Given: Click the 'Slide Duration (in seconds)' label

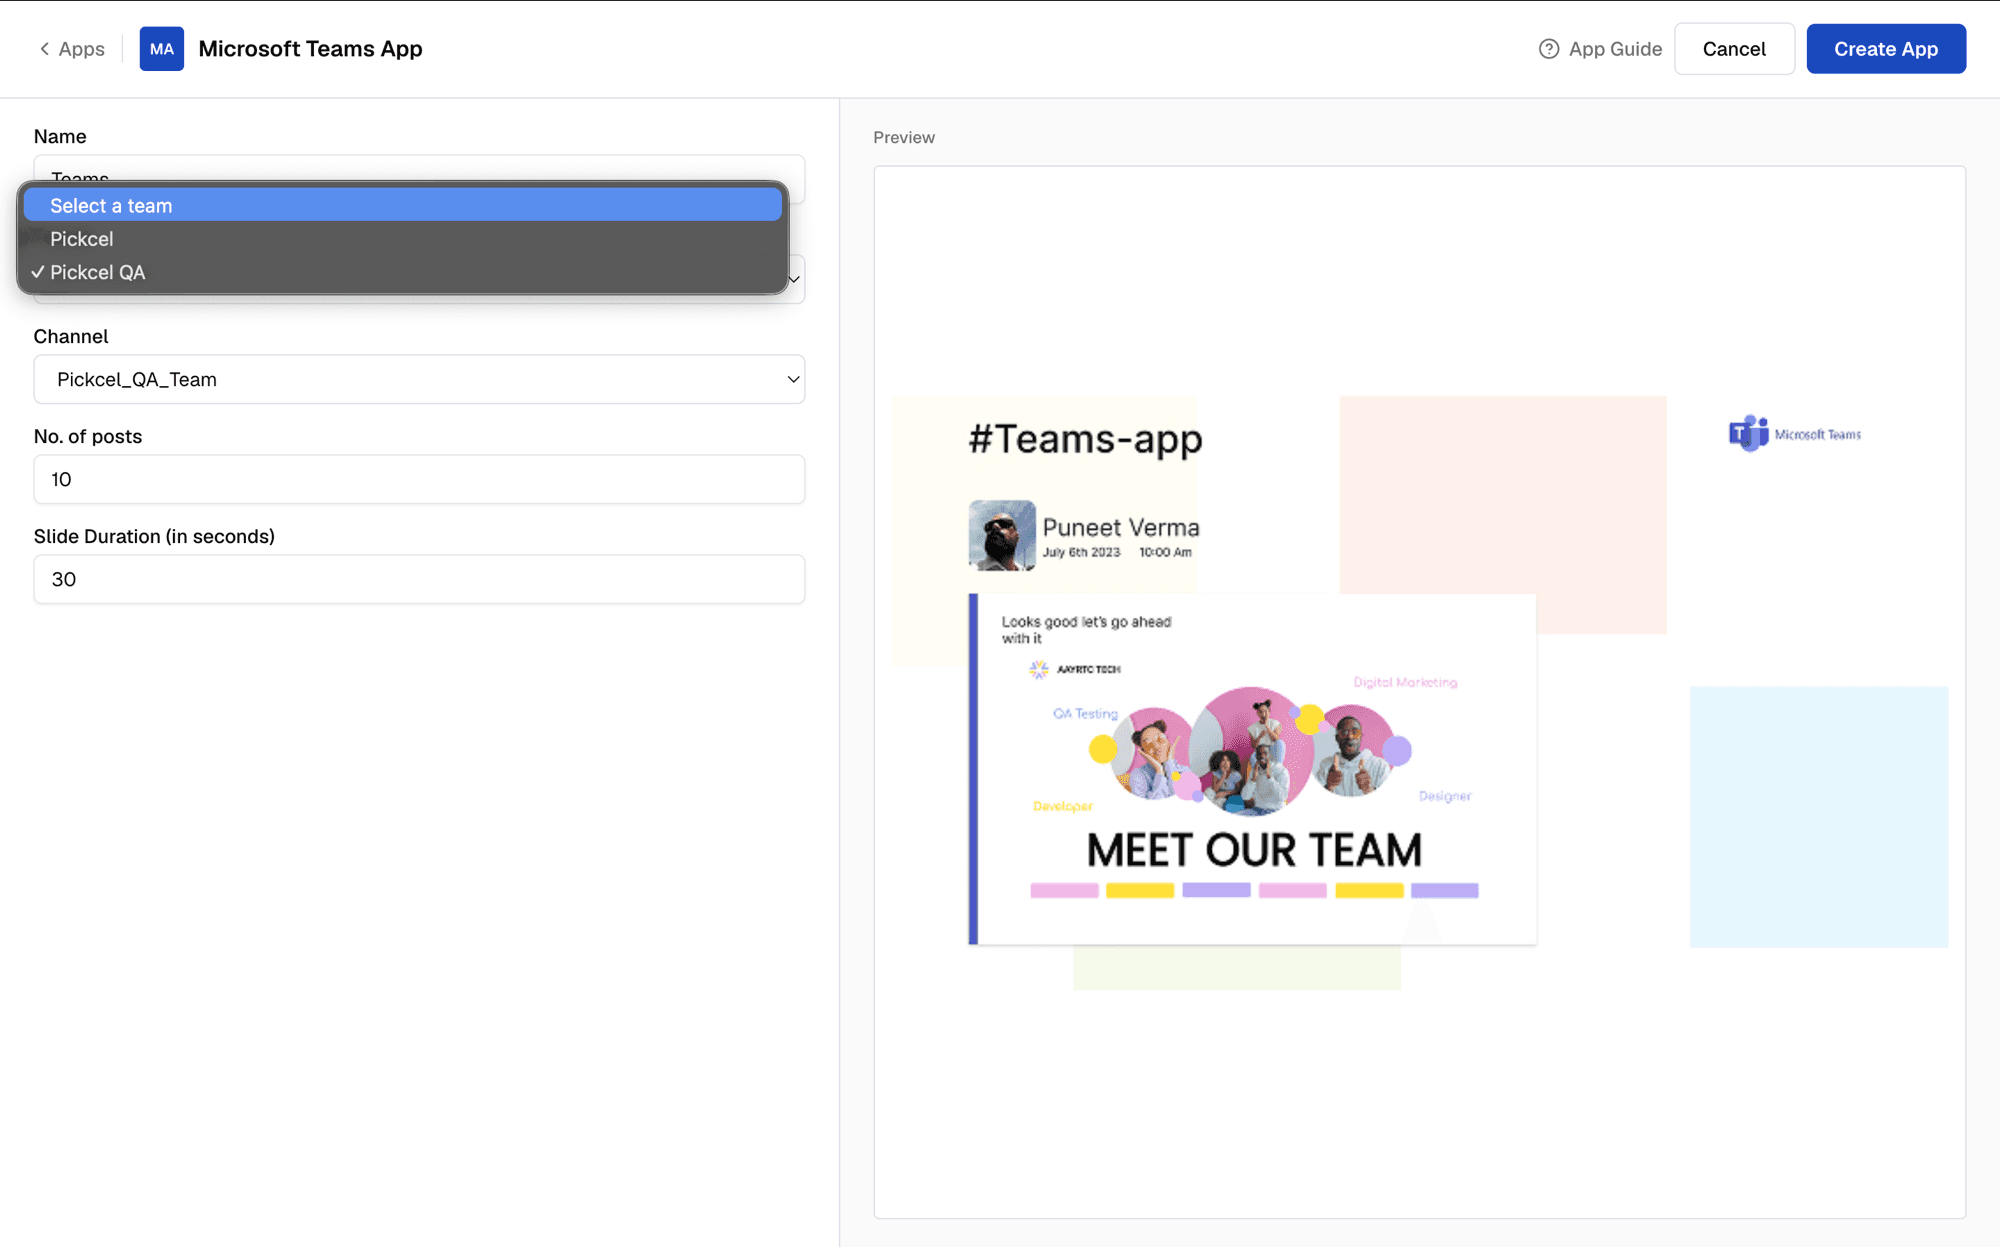Looking at the screenshot, I should pyautogui.click(x=154, y=536).
